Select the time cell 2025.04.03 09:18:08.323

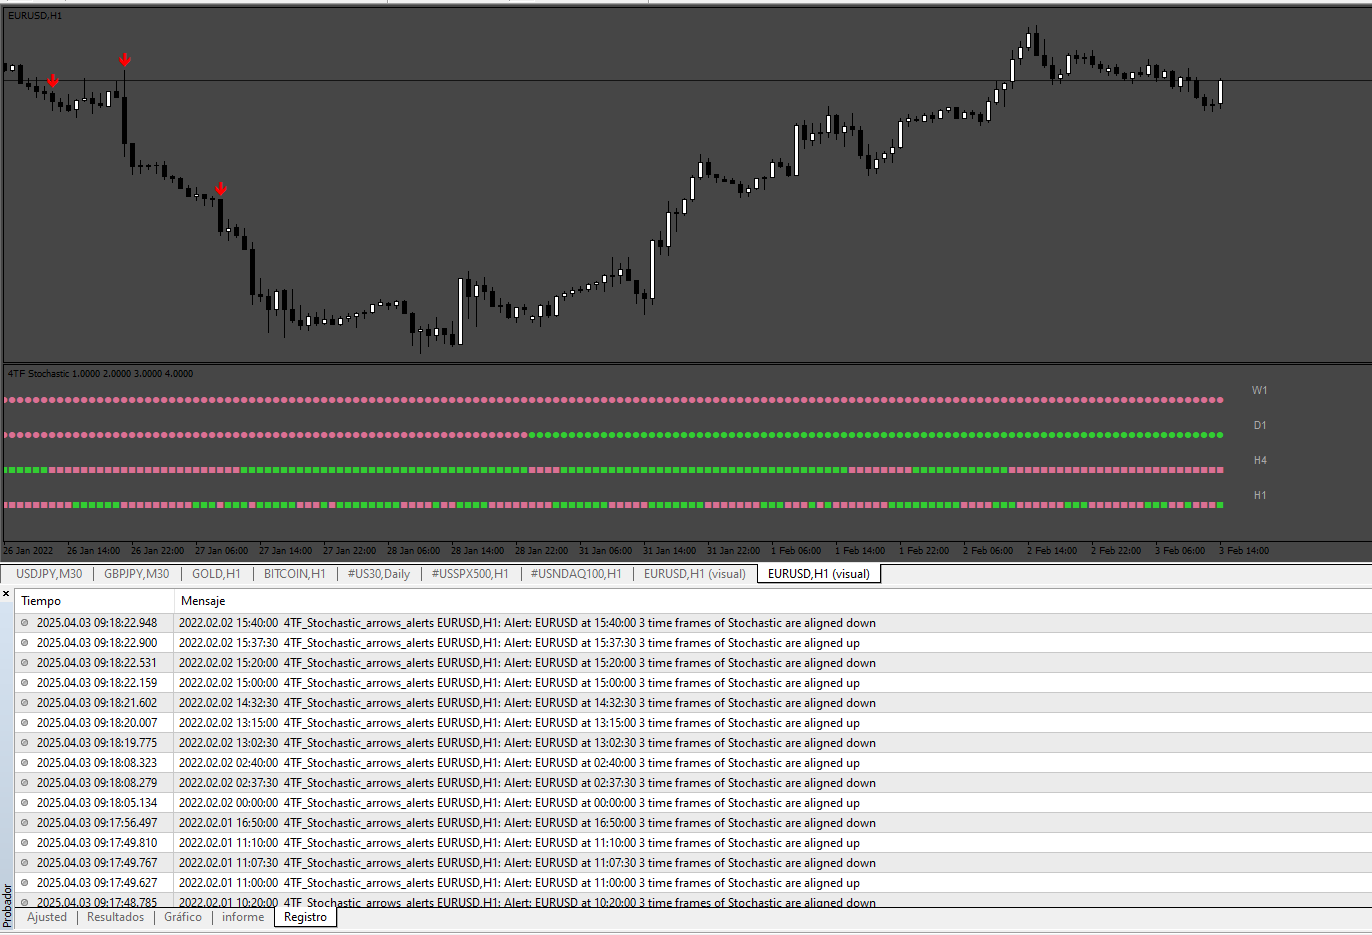click(x=97, y=763)
